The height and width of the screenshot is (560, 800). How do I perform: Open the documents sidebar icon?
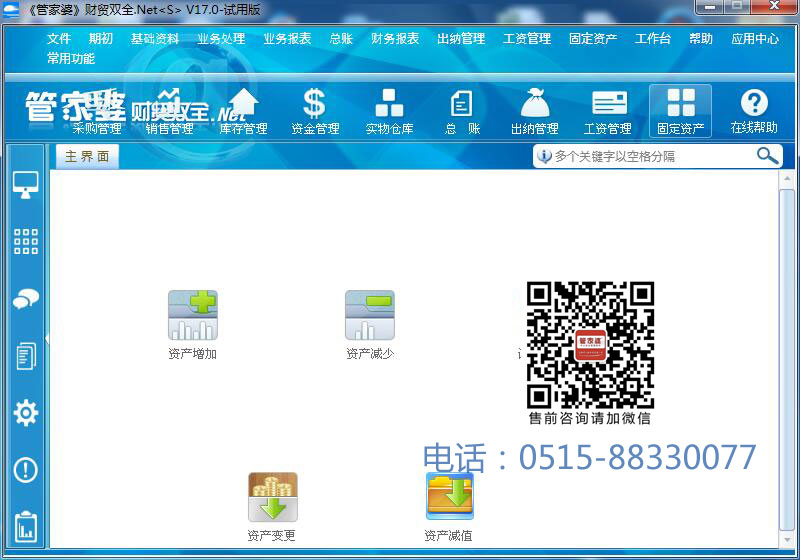[26, 356]
